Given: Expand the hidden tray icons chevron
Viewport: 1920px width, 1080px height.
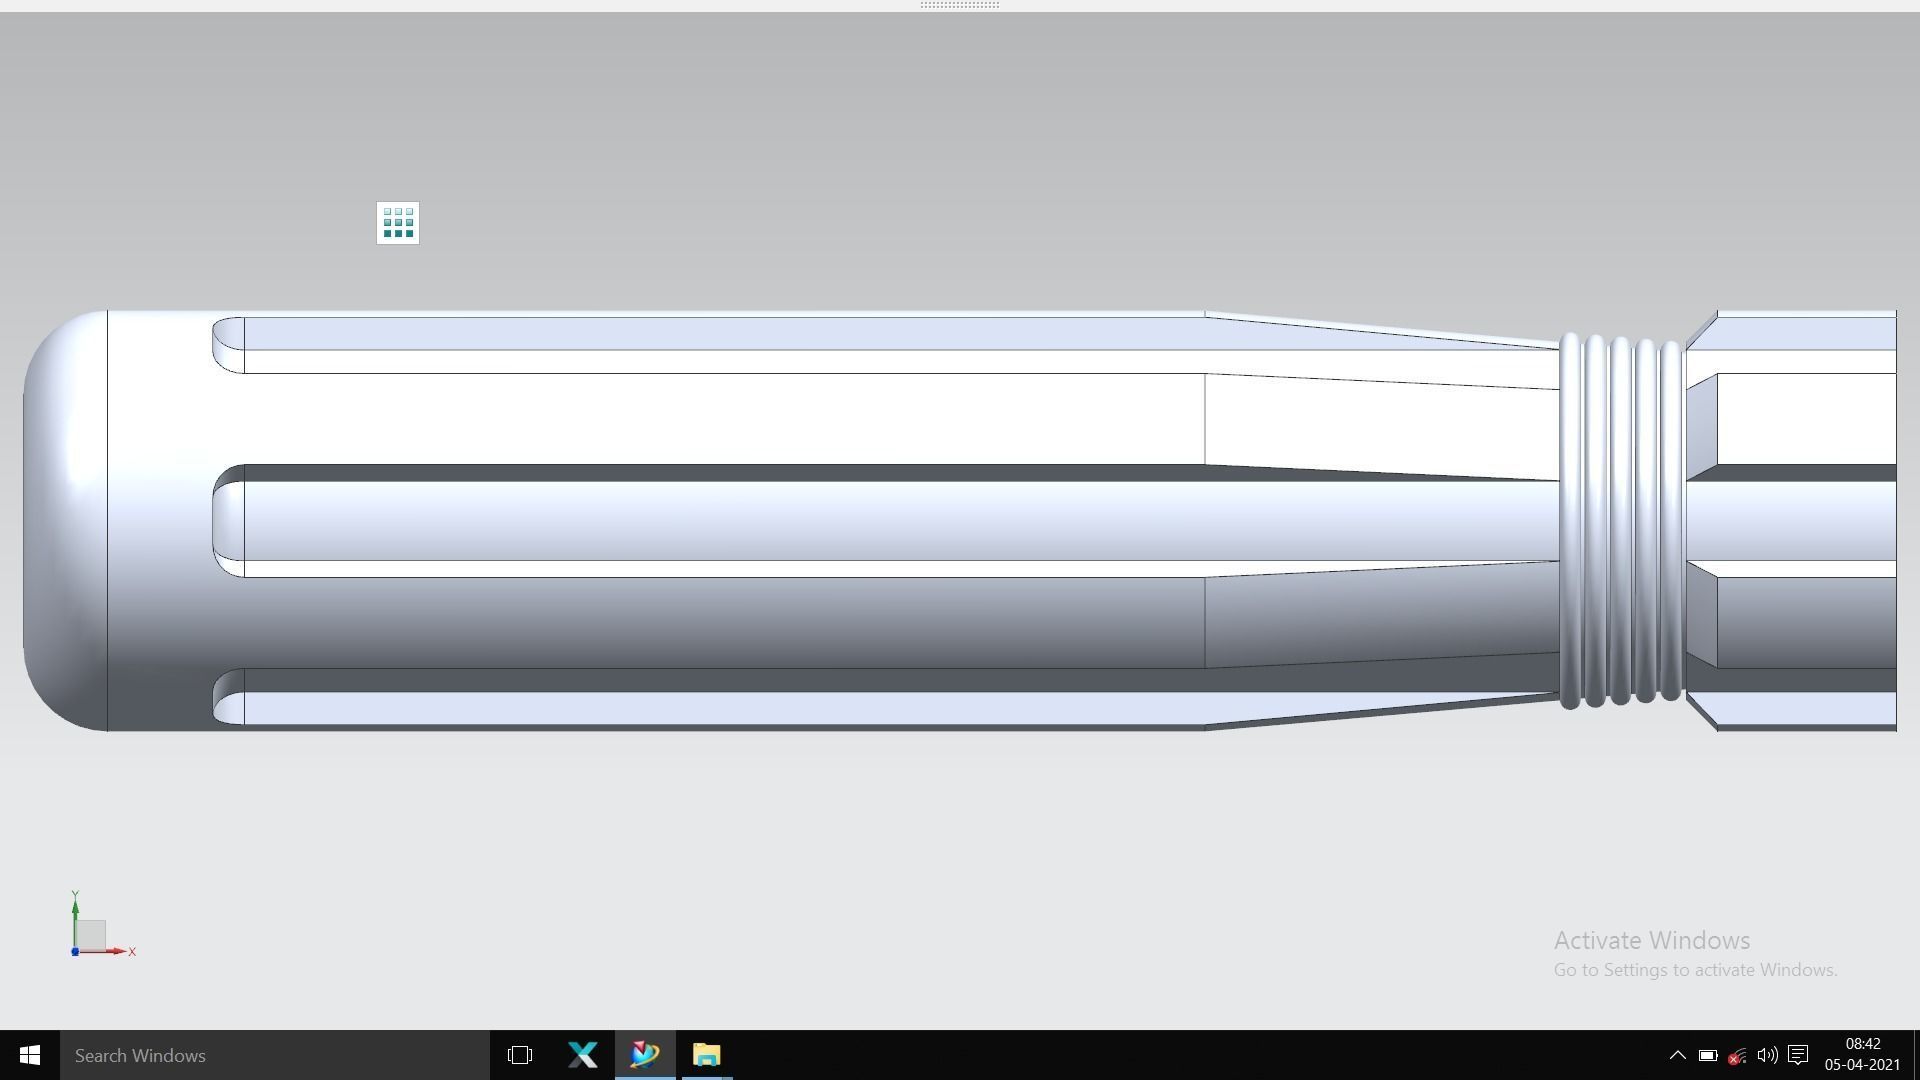Looking at the screenshot, I should pos(1678,1055).
